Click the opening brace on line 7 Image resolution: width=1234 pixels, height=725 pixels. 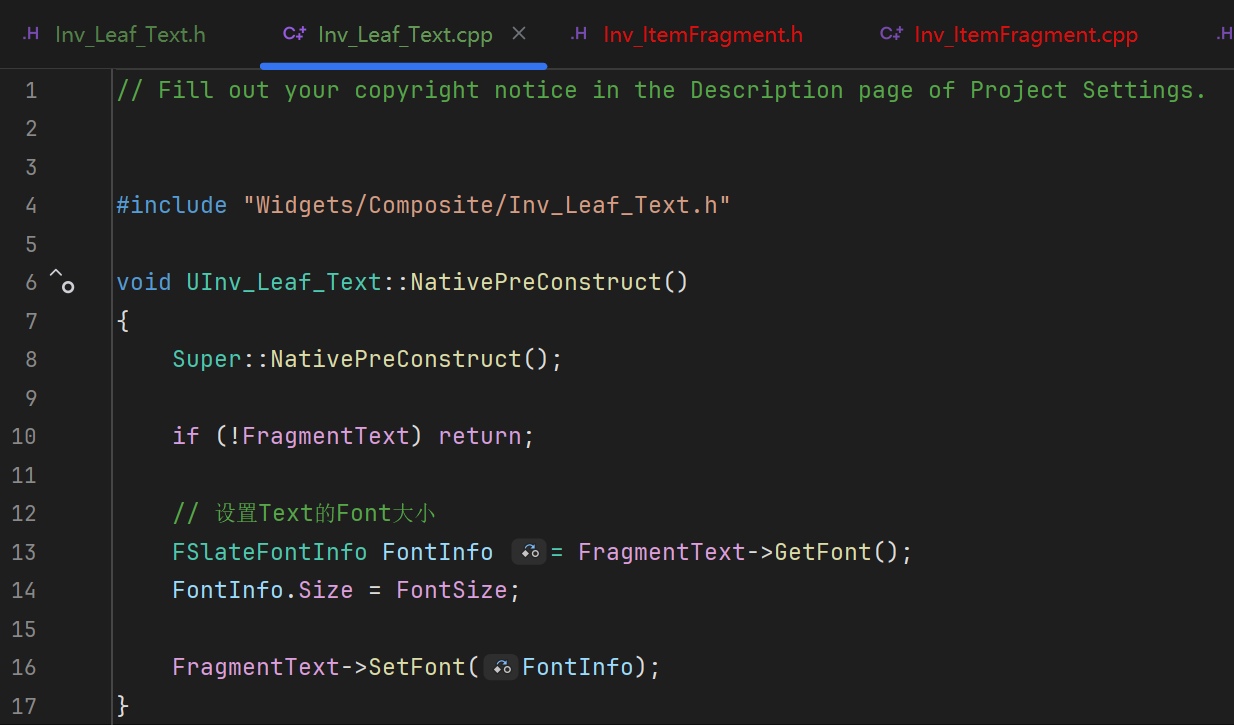[124, 321]
